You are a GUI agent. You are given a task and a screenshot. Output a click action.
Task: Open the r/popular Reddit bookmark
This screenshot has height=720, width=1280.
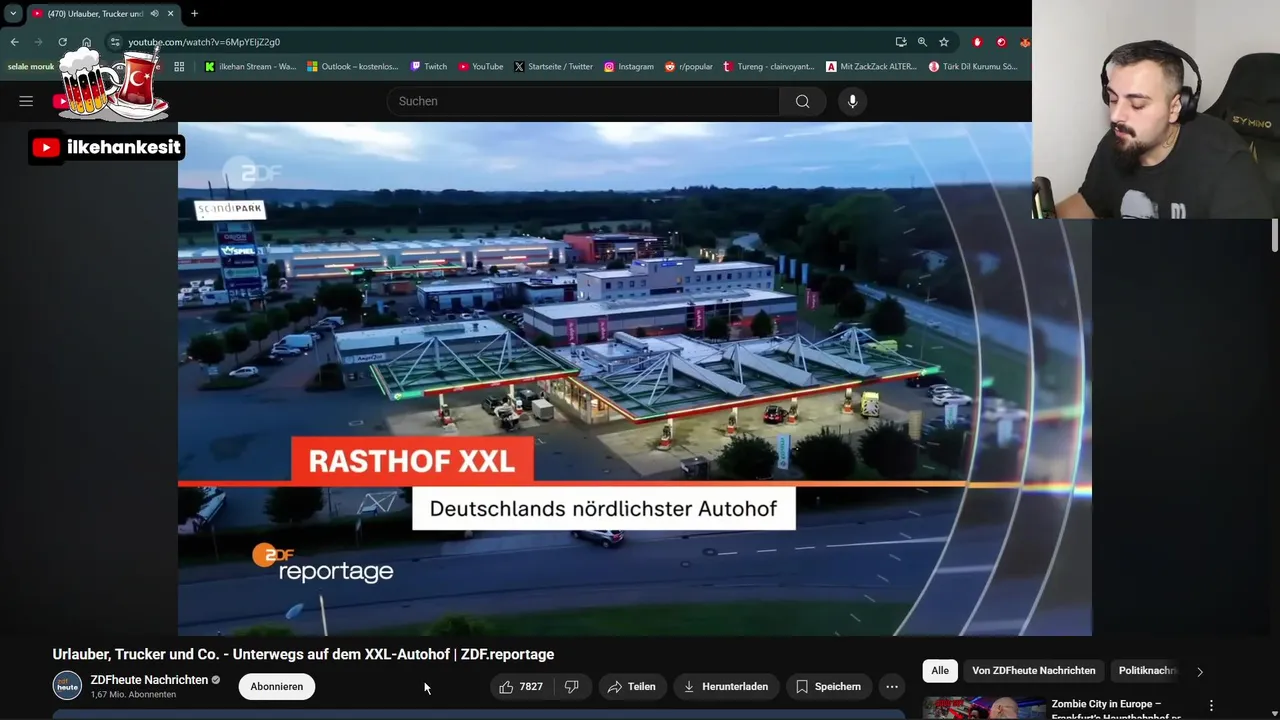pyautogui.click(x=689, y=67)
